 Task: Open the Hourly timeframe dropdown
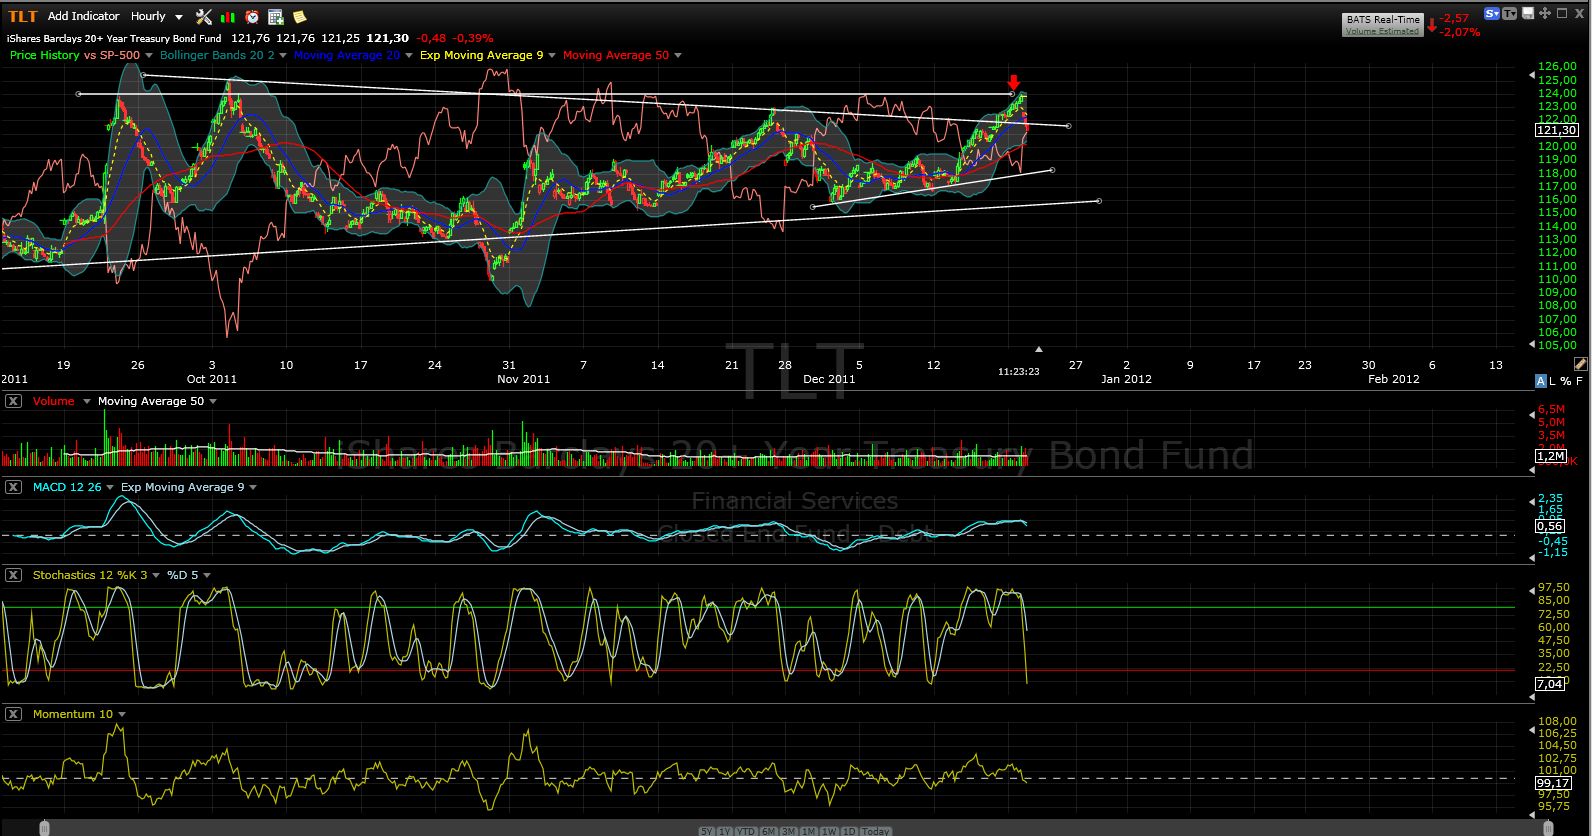[x=158, y=16]
